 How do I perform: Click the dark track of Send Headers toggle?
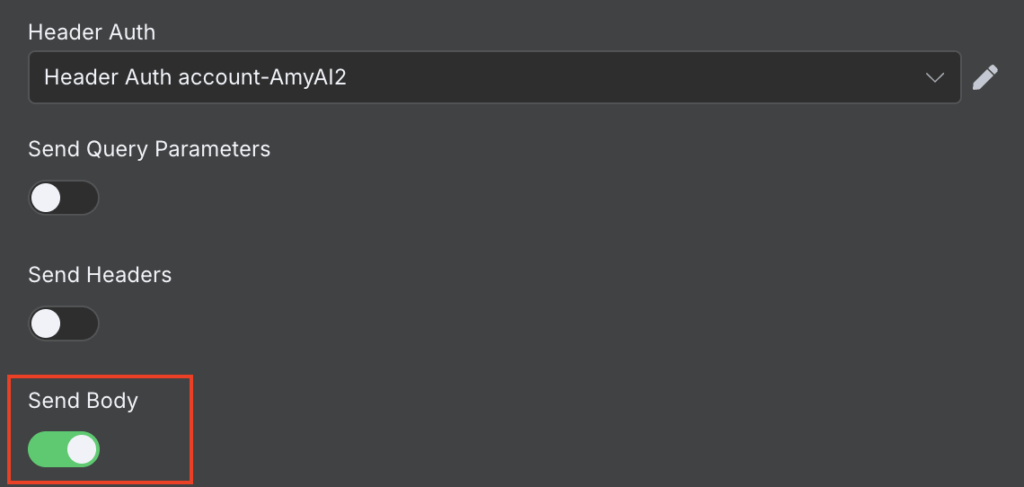tap(80, 323)
